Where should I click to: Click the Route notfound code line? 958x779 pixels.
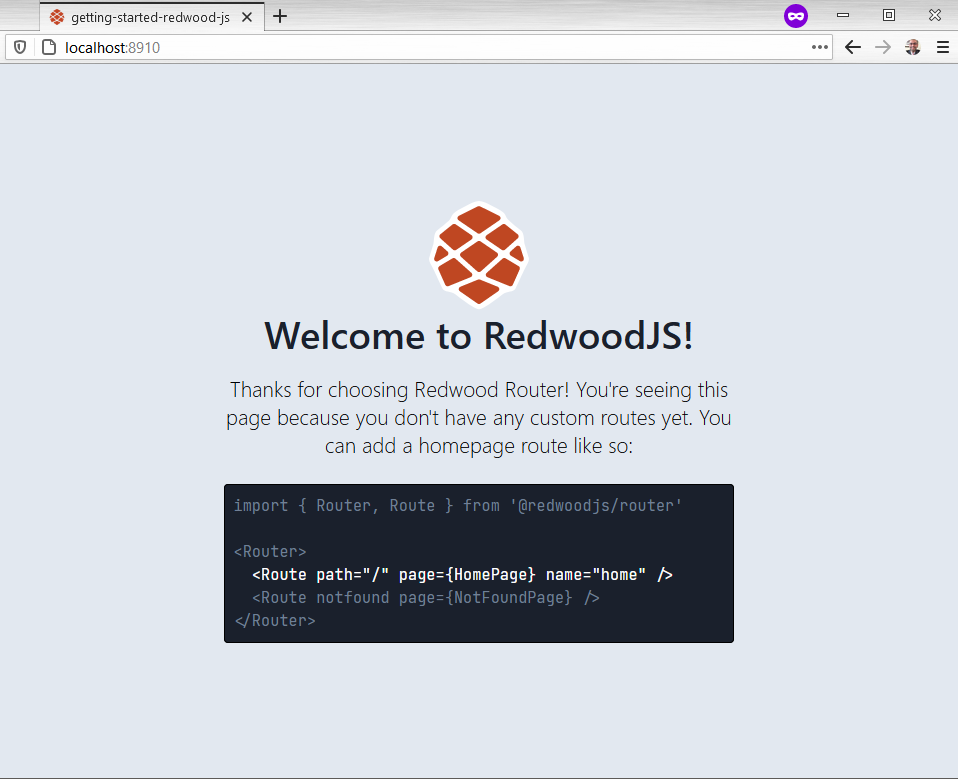425,597
